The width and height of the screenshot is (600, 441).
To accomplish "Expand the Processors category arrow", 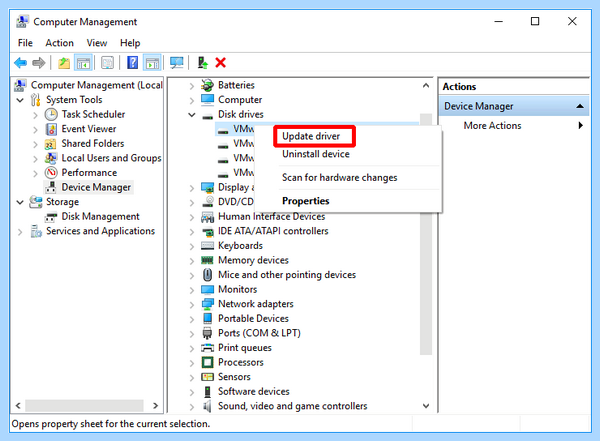I will point(192,363).
